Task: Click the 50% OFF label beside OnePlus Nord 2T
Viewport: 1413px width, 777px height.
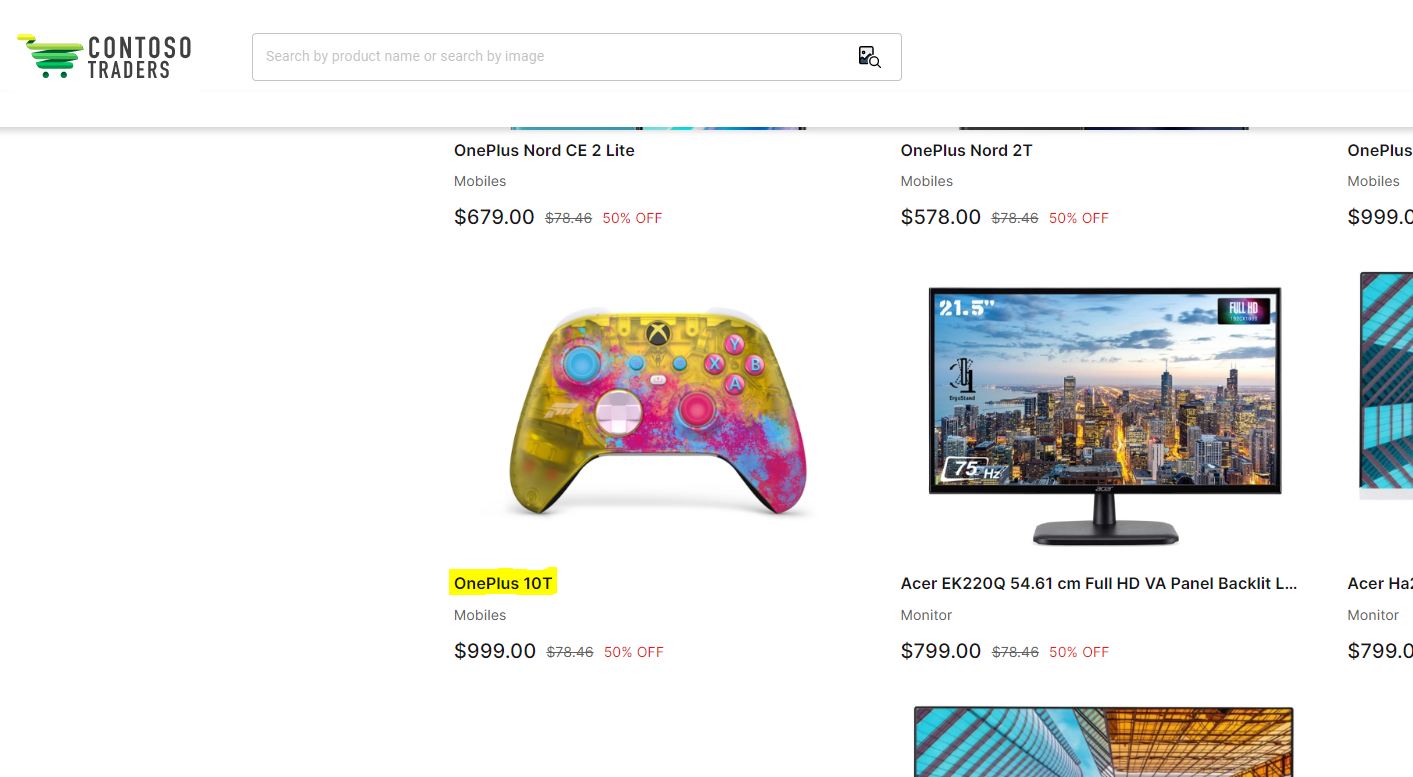Action: 1078,217
